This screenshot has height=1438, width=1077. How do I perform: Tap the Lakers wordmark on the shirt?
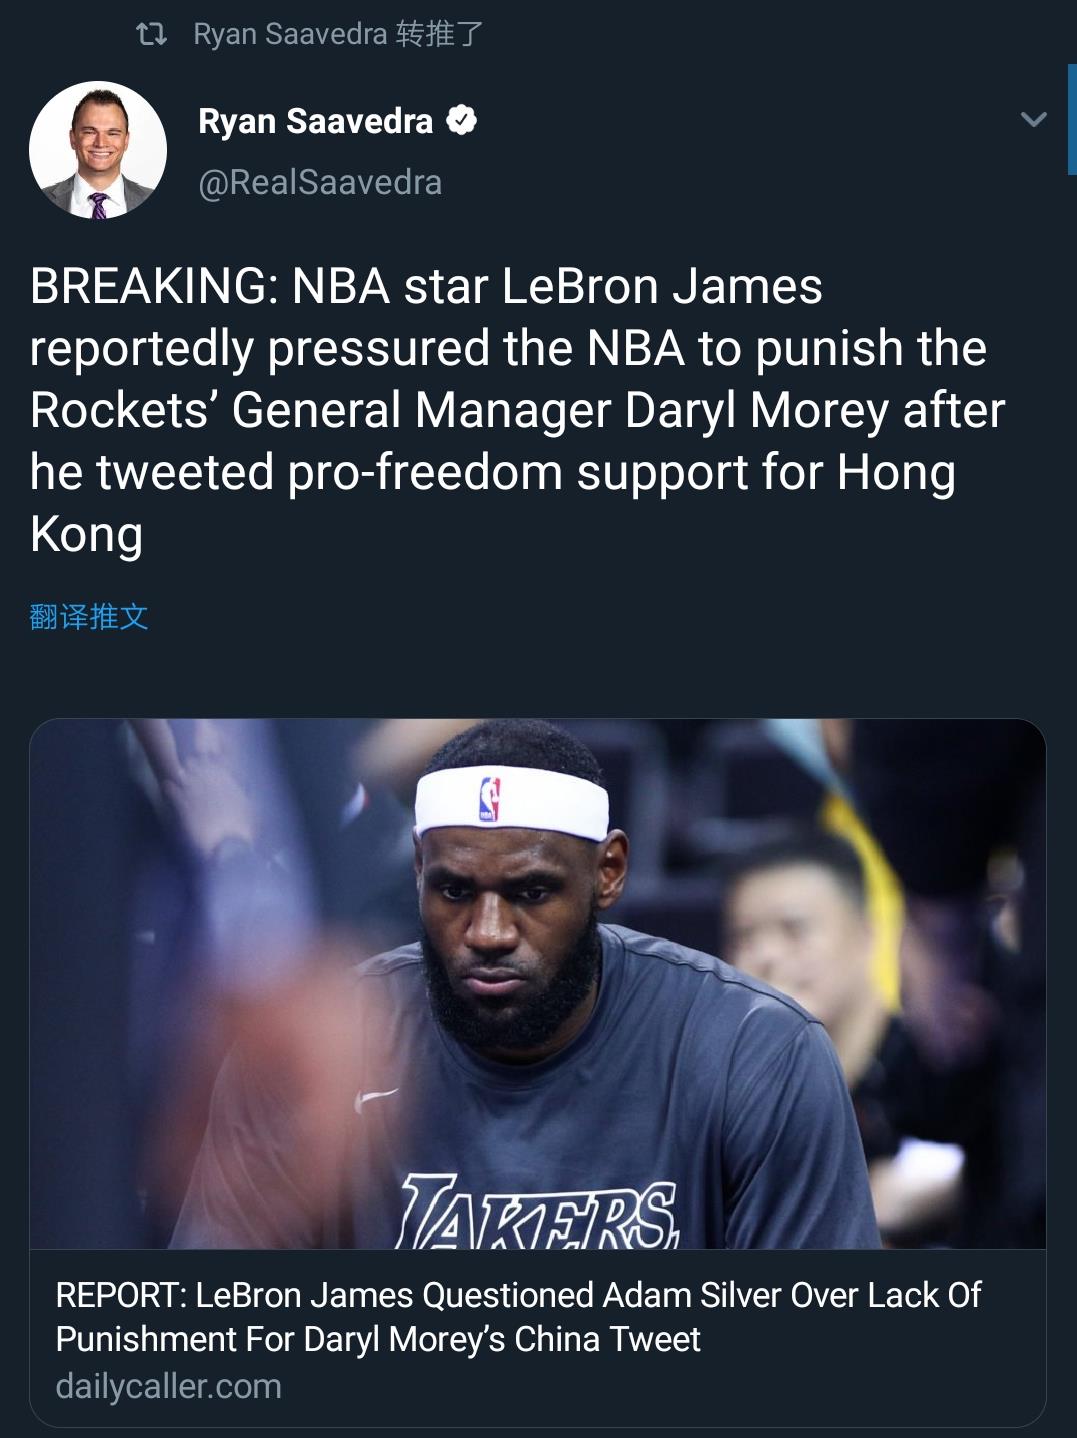coord(539,1212)
